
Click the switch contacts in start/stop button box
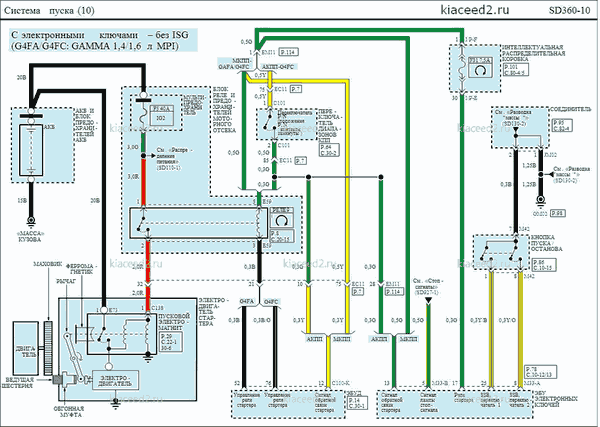(500, 251)
